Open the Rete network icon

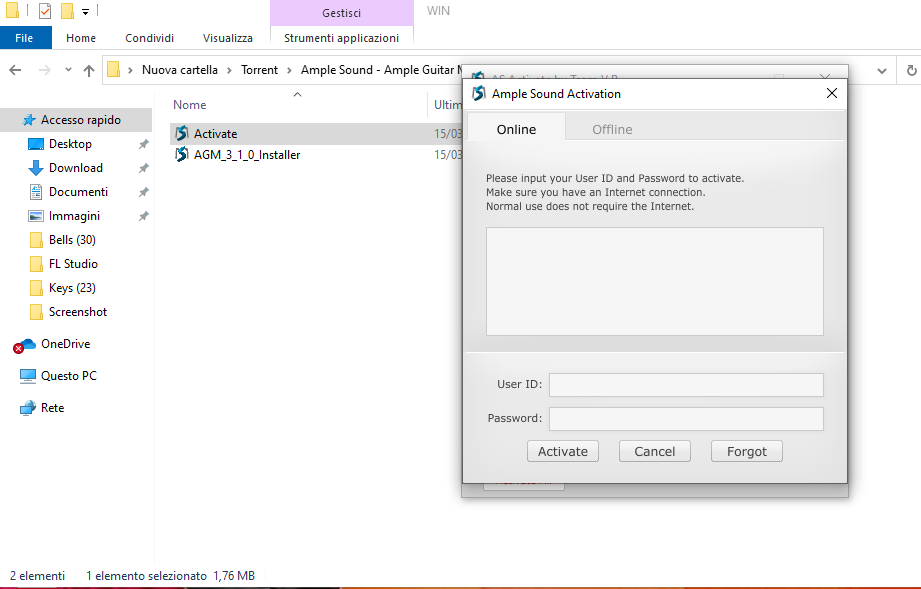pos(28,408)
